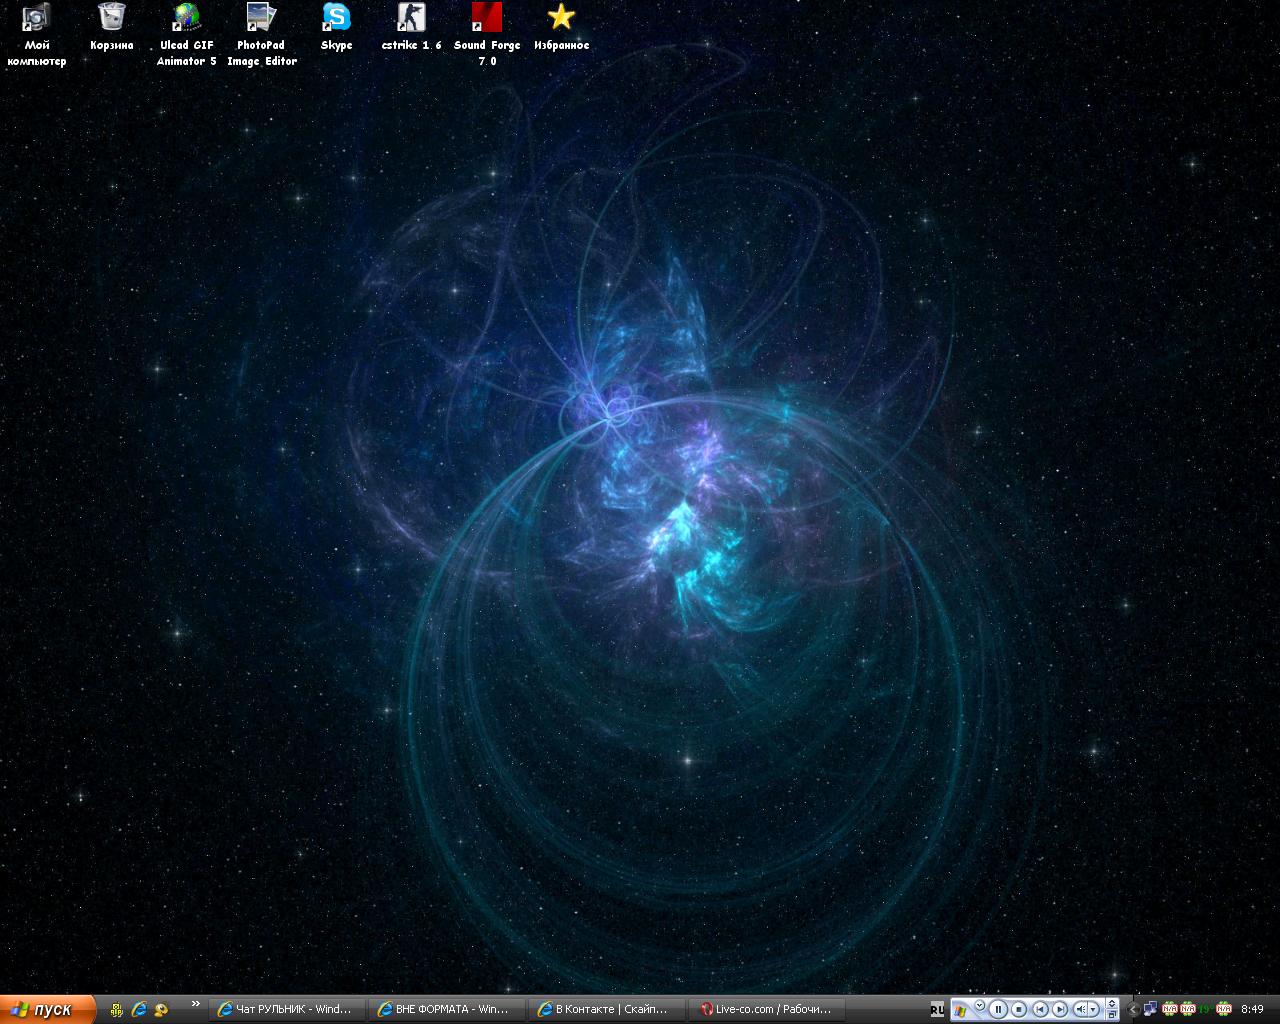Screen dimensions: 1280x1024
Task: Open the Корзина recycle bin
Action: coord(111,18)
